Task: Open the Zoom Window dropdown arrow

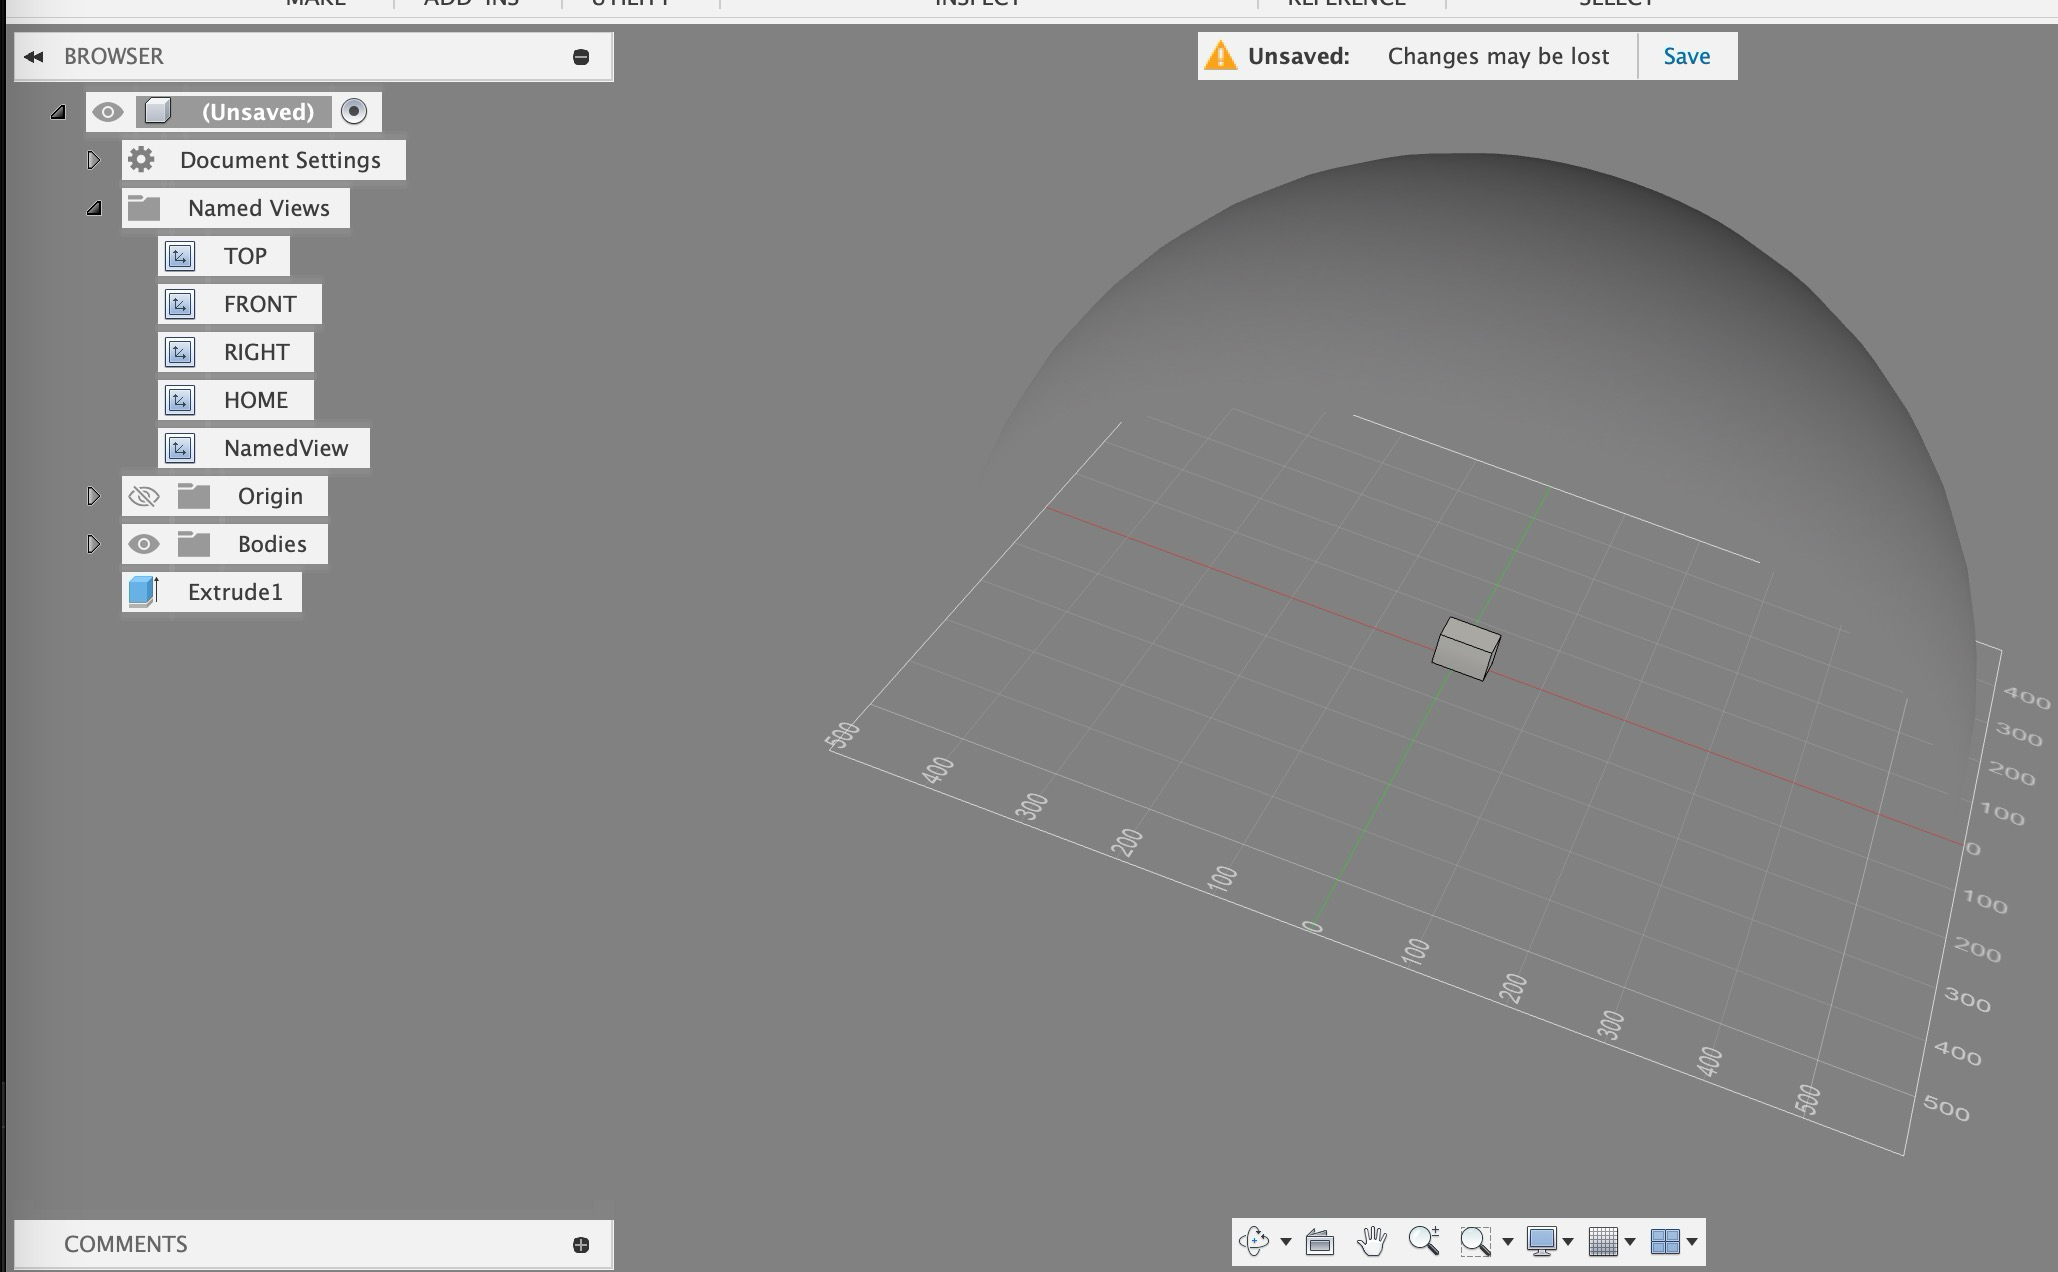Action: click(1508, 1242)
